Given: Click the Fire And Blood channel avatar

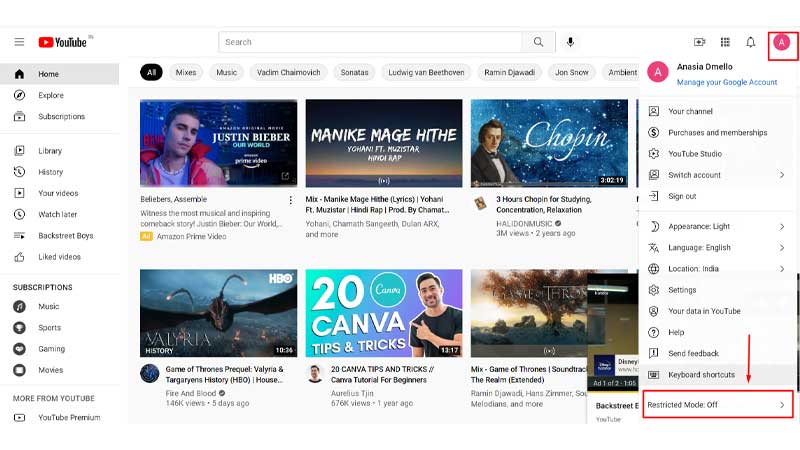Looking at the screenshot, I should coord(149,374).
